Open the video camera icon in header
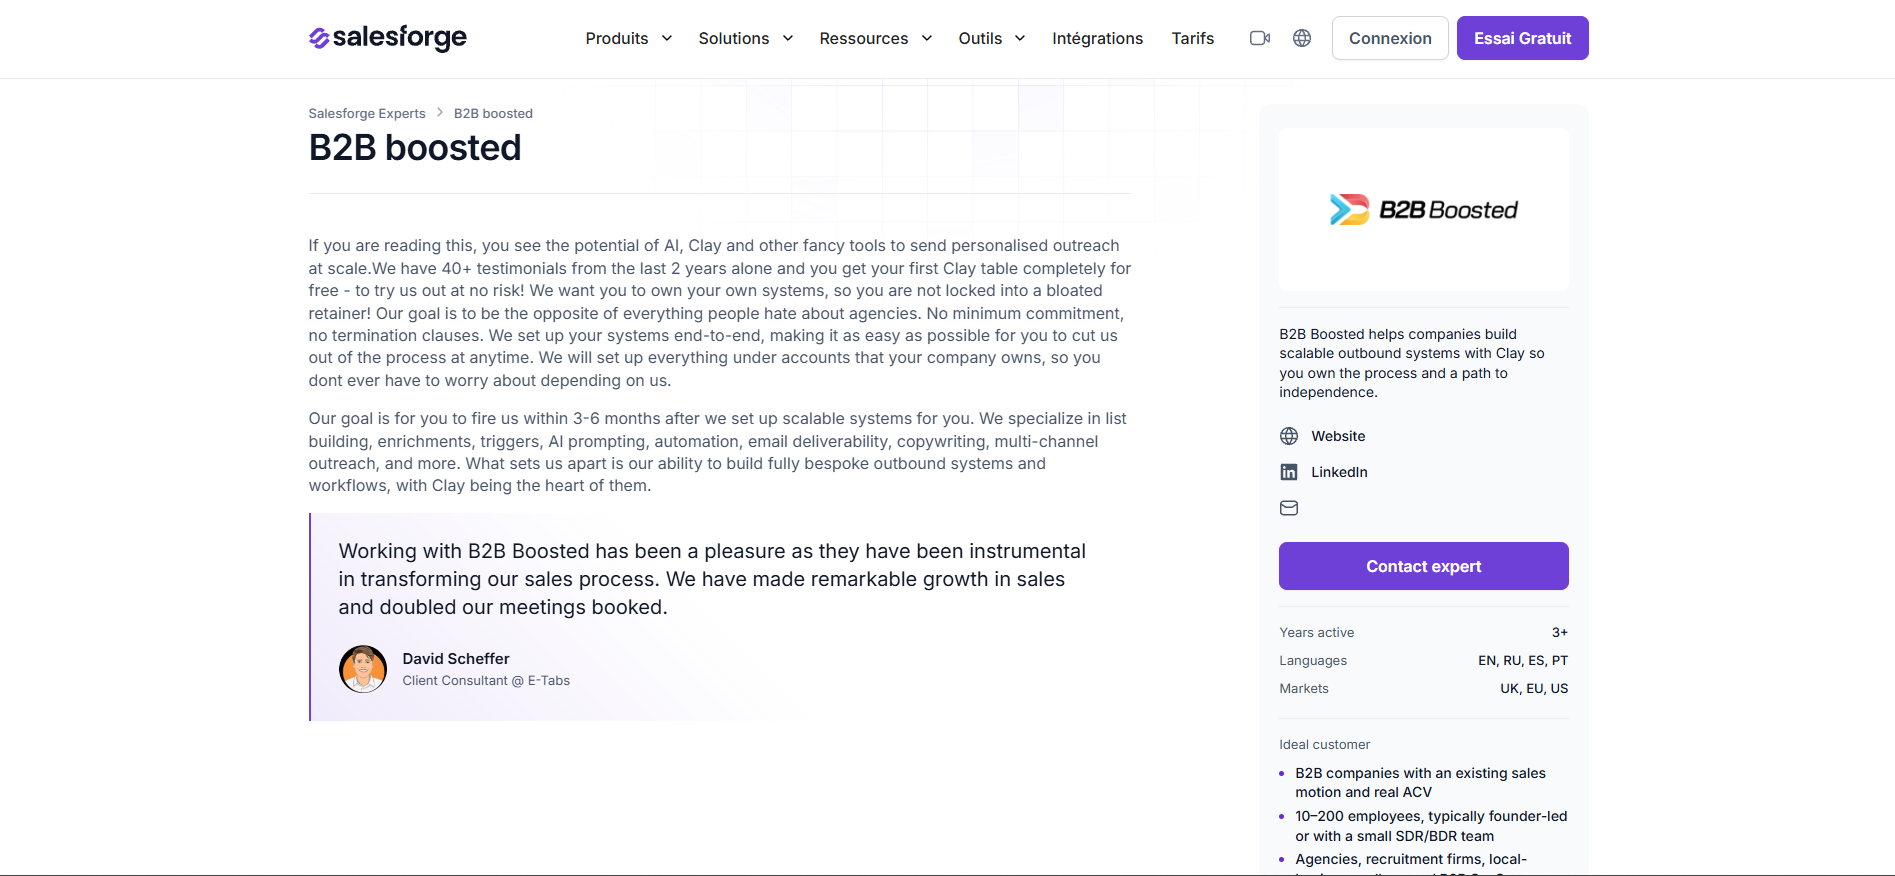This screenshot has height=876, width=1895. (1260, 38)
